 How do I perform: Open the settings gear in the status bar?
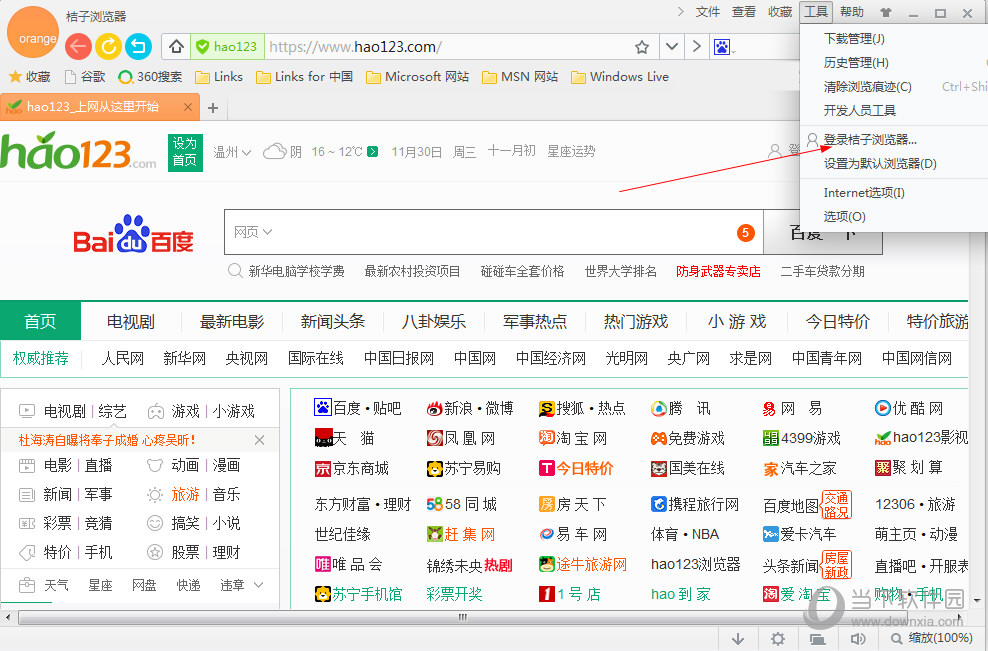point(778,637)
